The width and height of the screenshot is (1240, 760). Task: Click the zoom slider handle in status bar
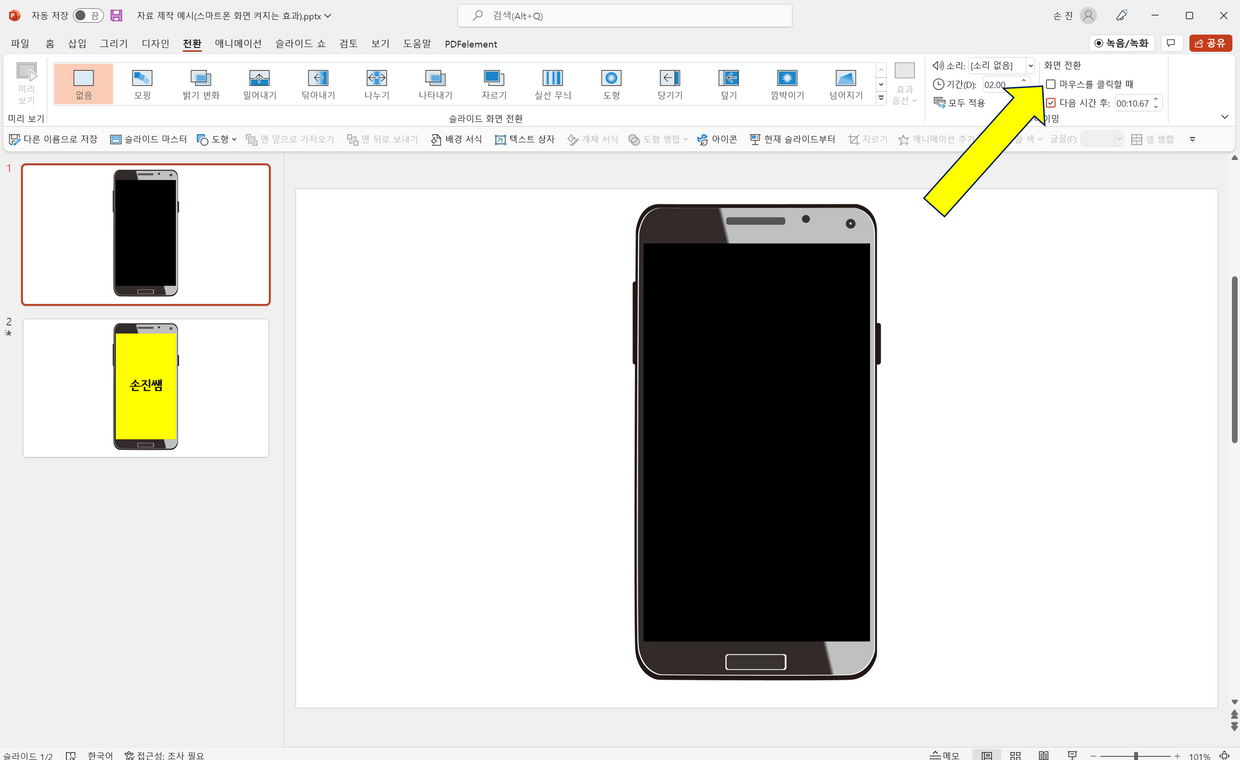(1135, 756)
